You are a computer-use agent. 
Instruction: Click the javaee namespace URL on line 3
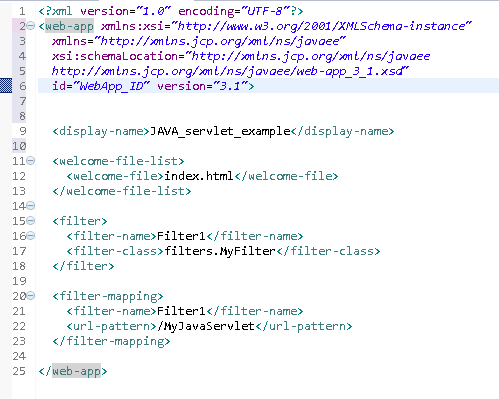(220, 41)
